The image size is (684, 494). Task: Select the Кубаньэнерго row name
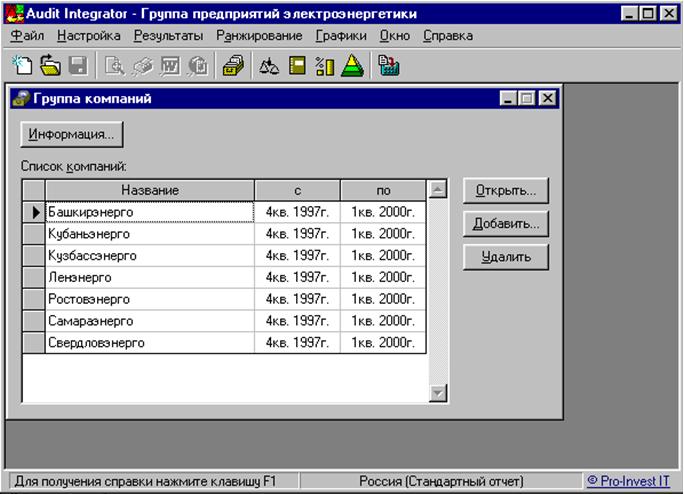point(150,234)
